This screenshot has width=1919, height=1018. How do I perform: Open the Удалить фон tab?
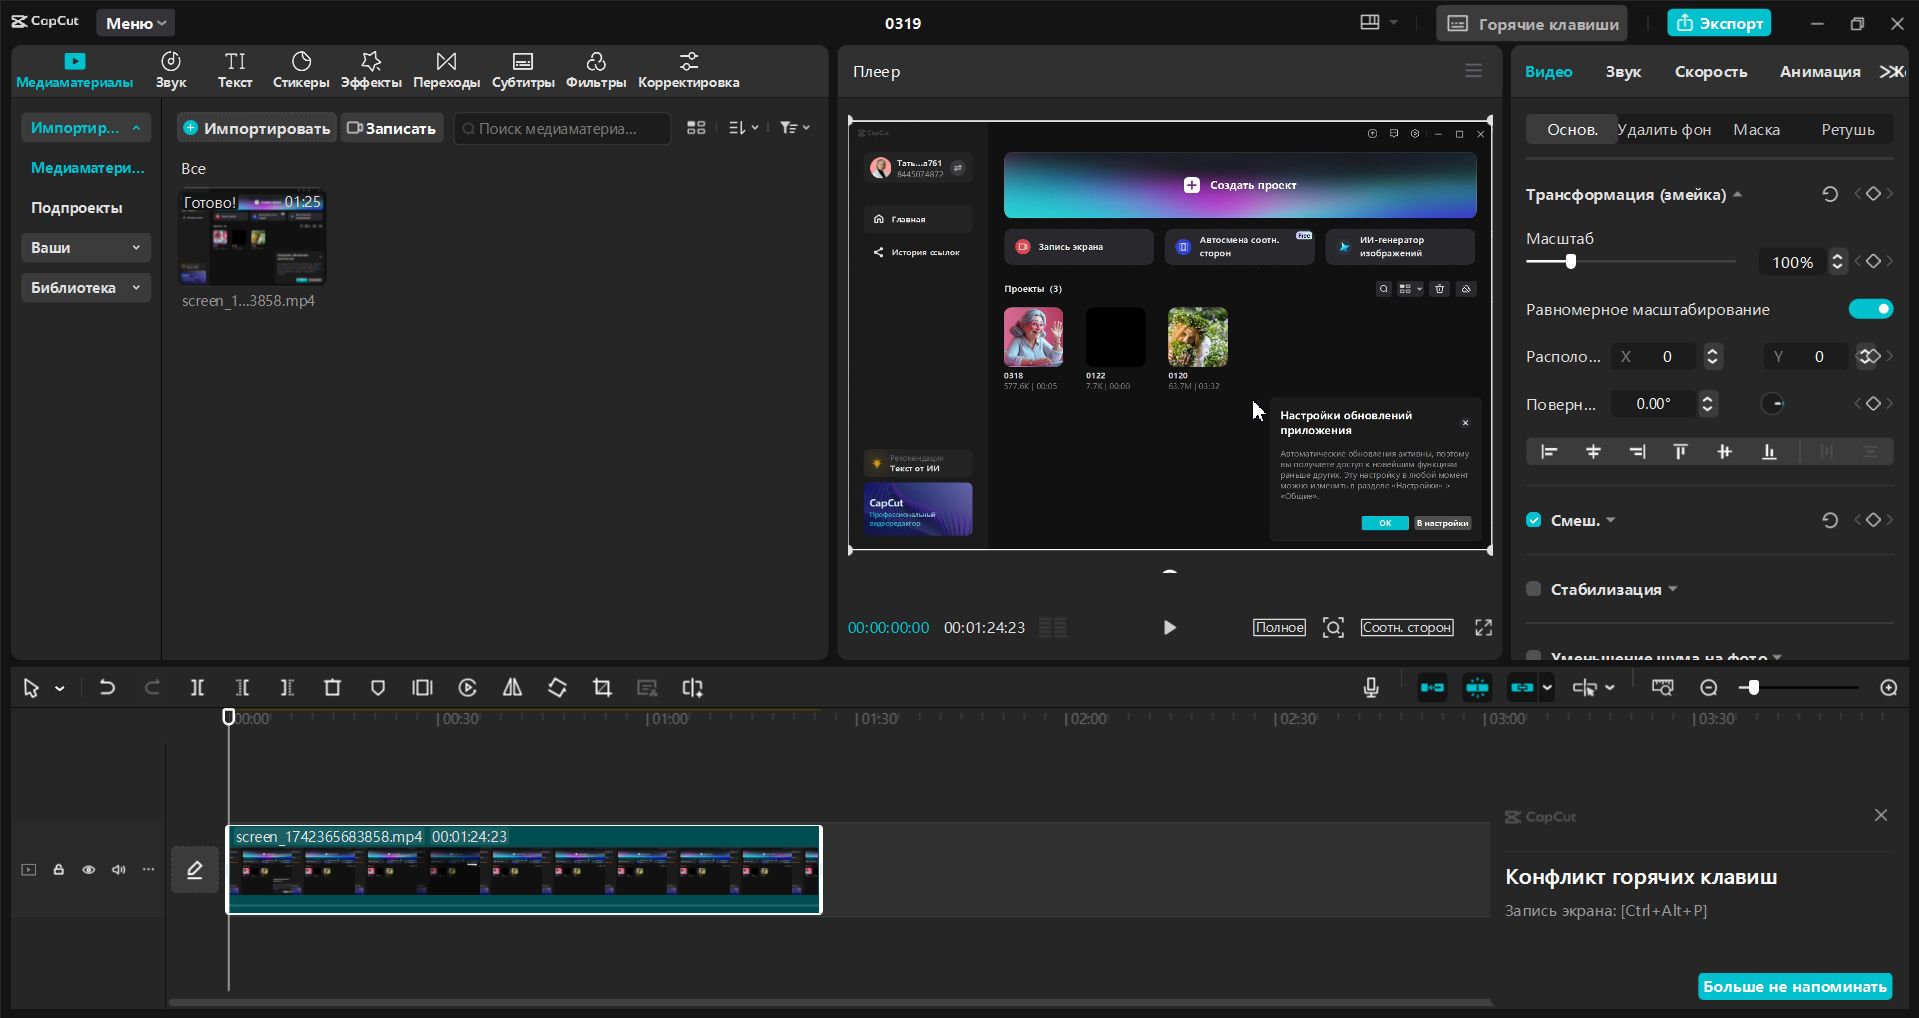pos(1664,130)
